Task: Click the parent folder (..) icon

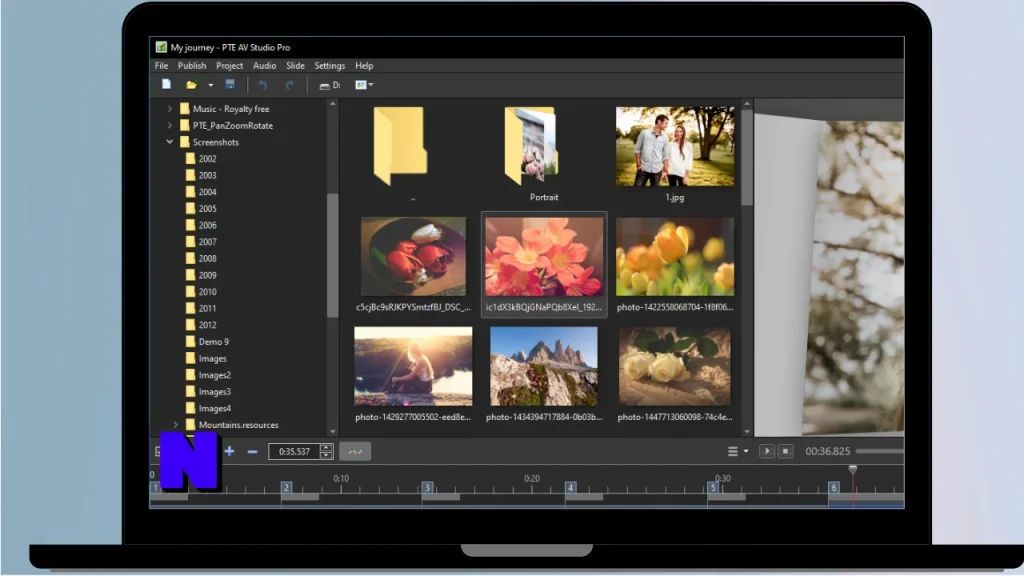Action: point(400,146)
